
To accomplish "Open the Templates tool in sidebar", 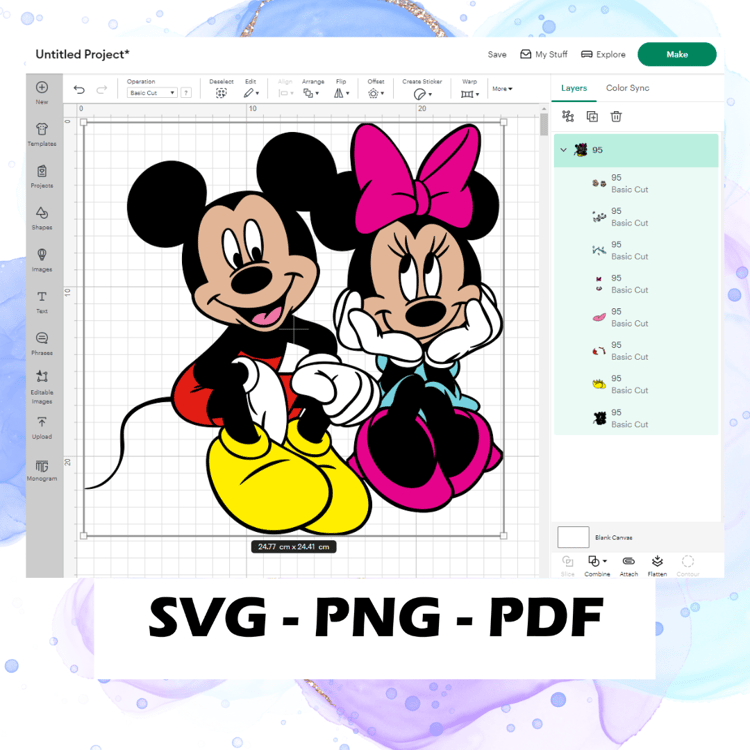I will pyautogui.click(x=42, y=134).
